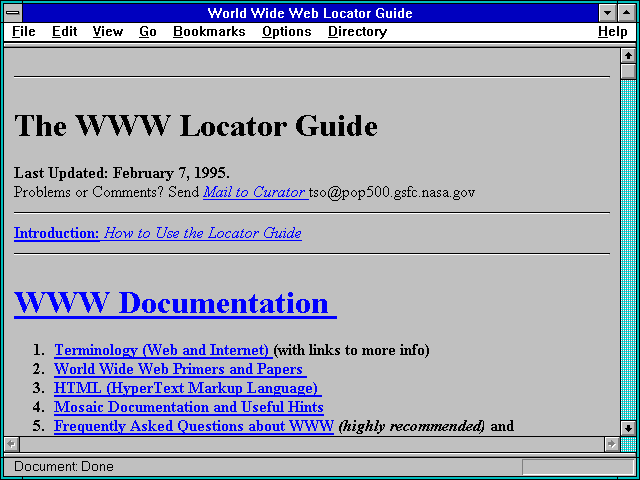
Task: Click the vertical scrollbar track below thumb
Action: tap(628, 250)
